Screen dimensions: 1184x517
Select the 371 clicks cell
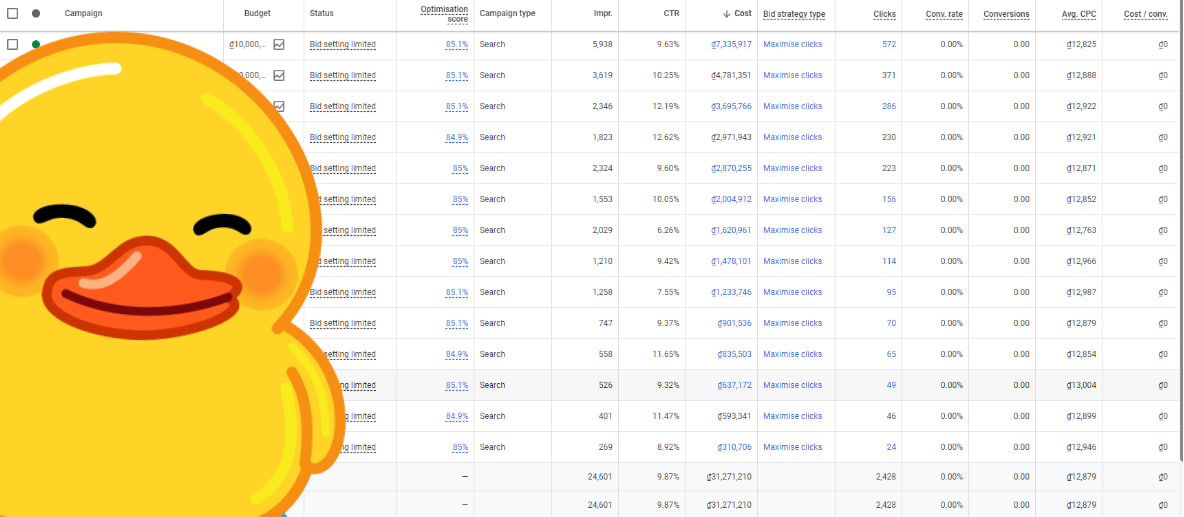889,75
